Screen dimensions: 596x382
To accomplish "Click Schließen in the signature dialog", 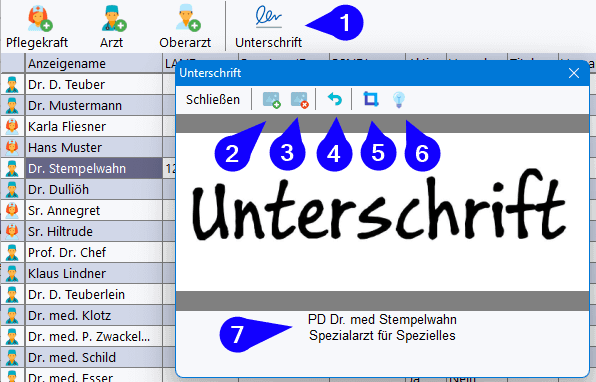I will (x=213, y=100).
